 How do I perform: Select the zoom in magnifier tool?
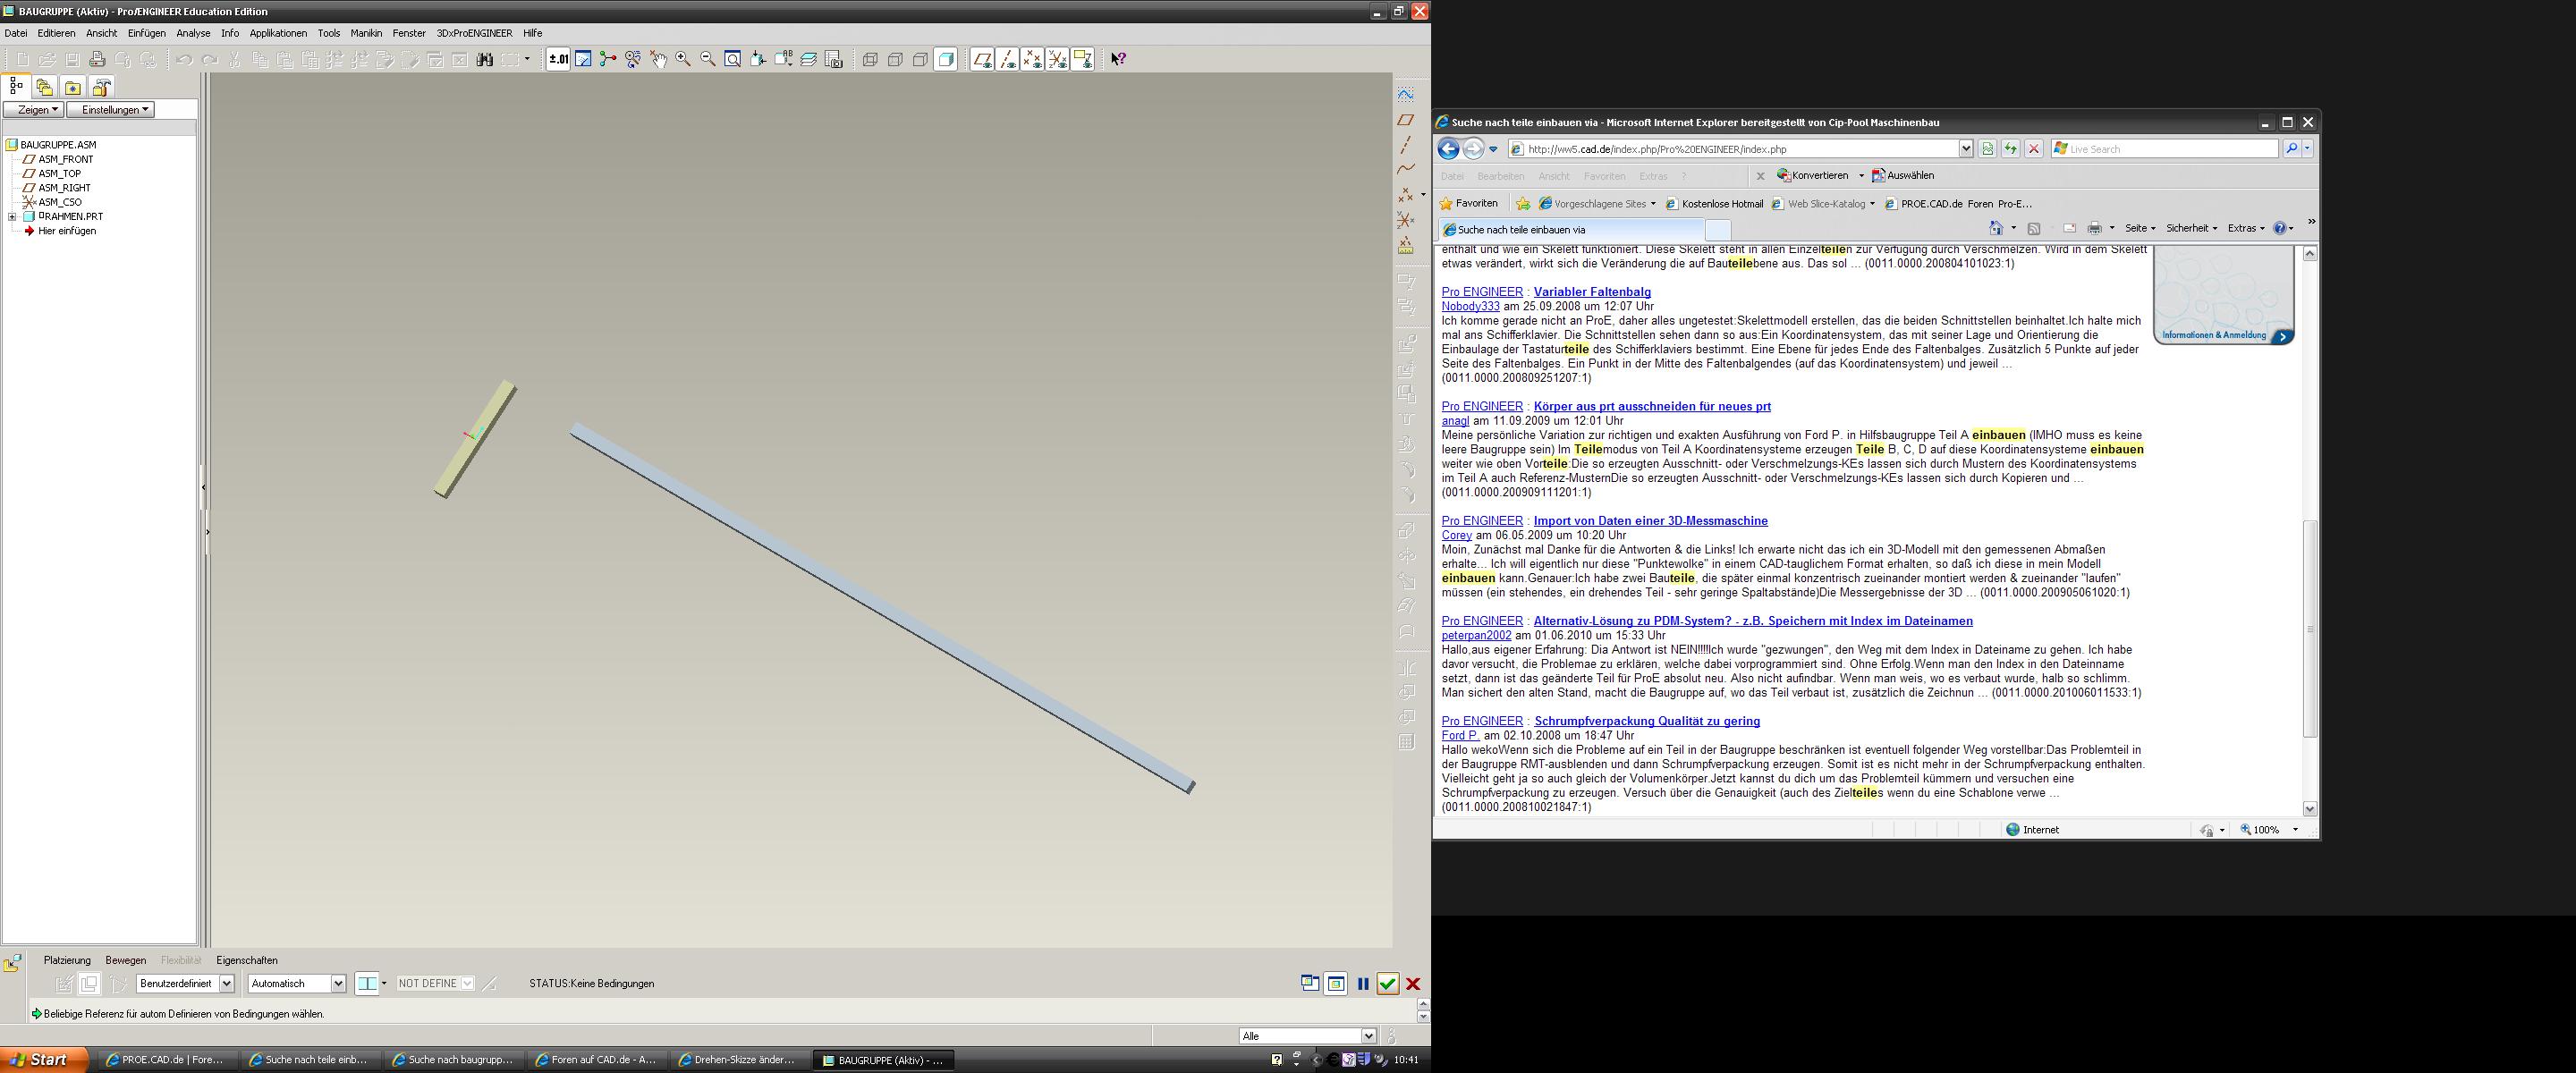(x=683, y=59)
